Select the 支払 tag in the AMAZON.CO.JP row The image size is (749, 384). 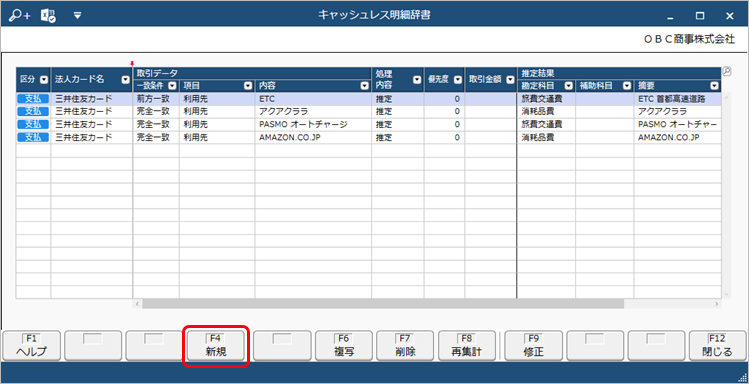(x=33, y=138)
